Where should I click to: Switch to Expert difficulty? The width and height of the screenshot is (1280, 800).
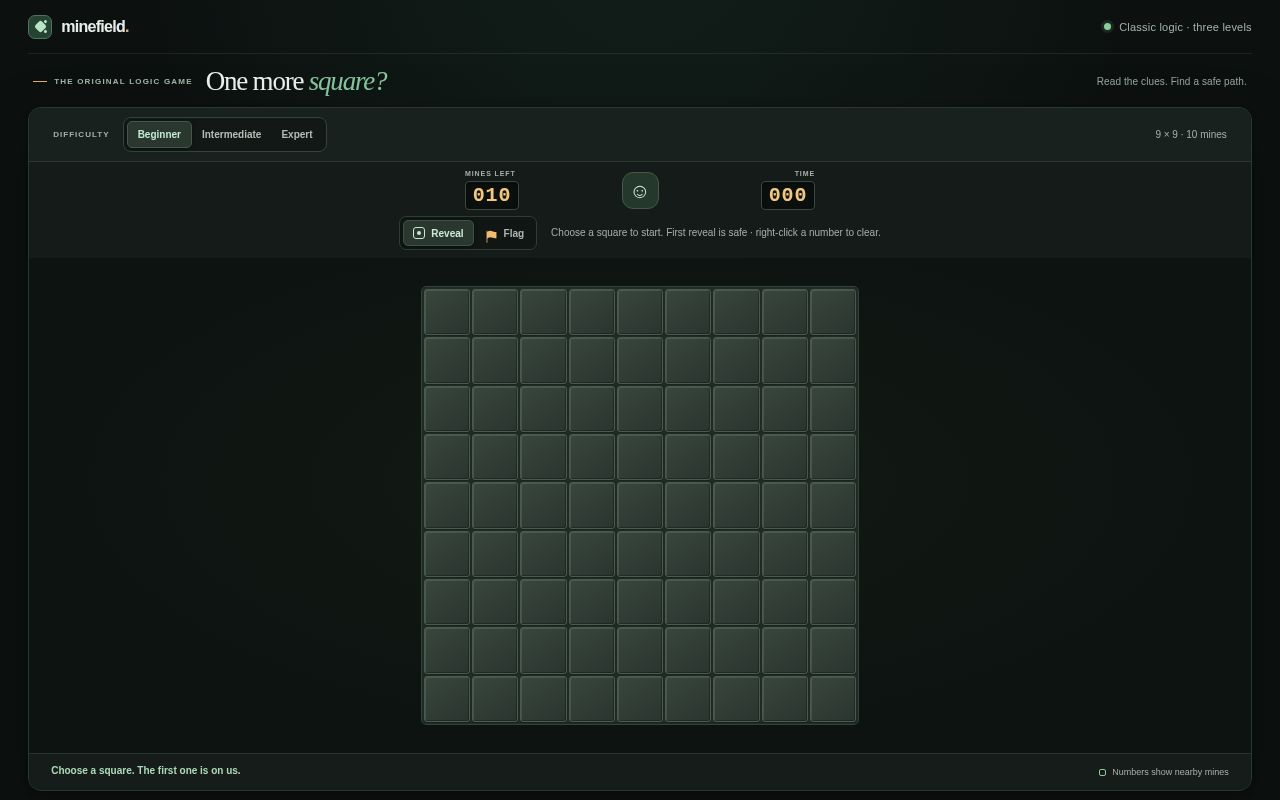(297, 134)
